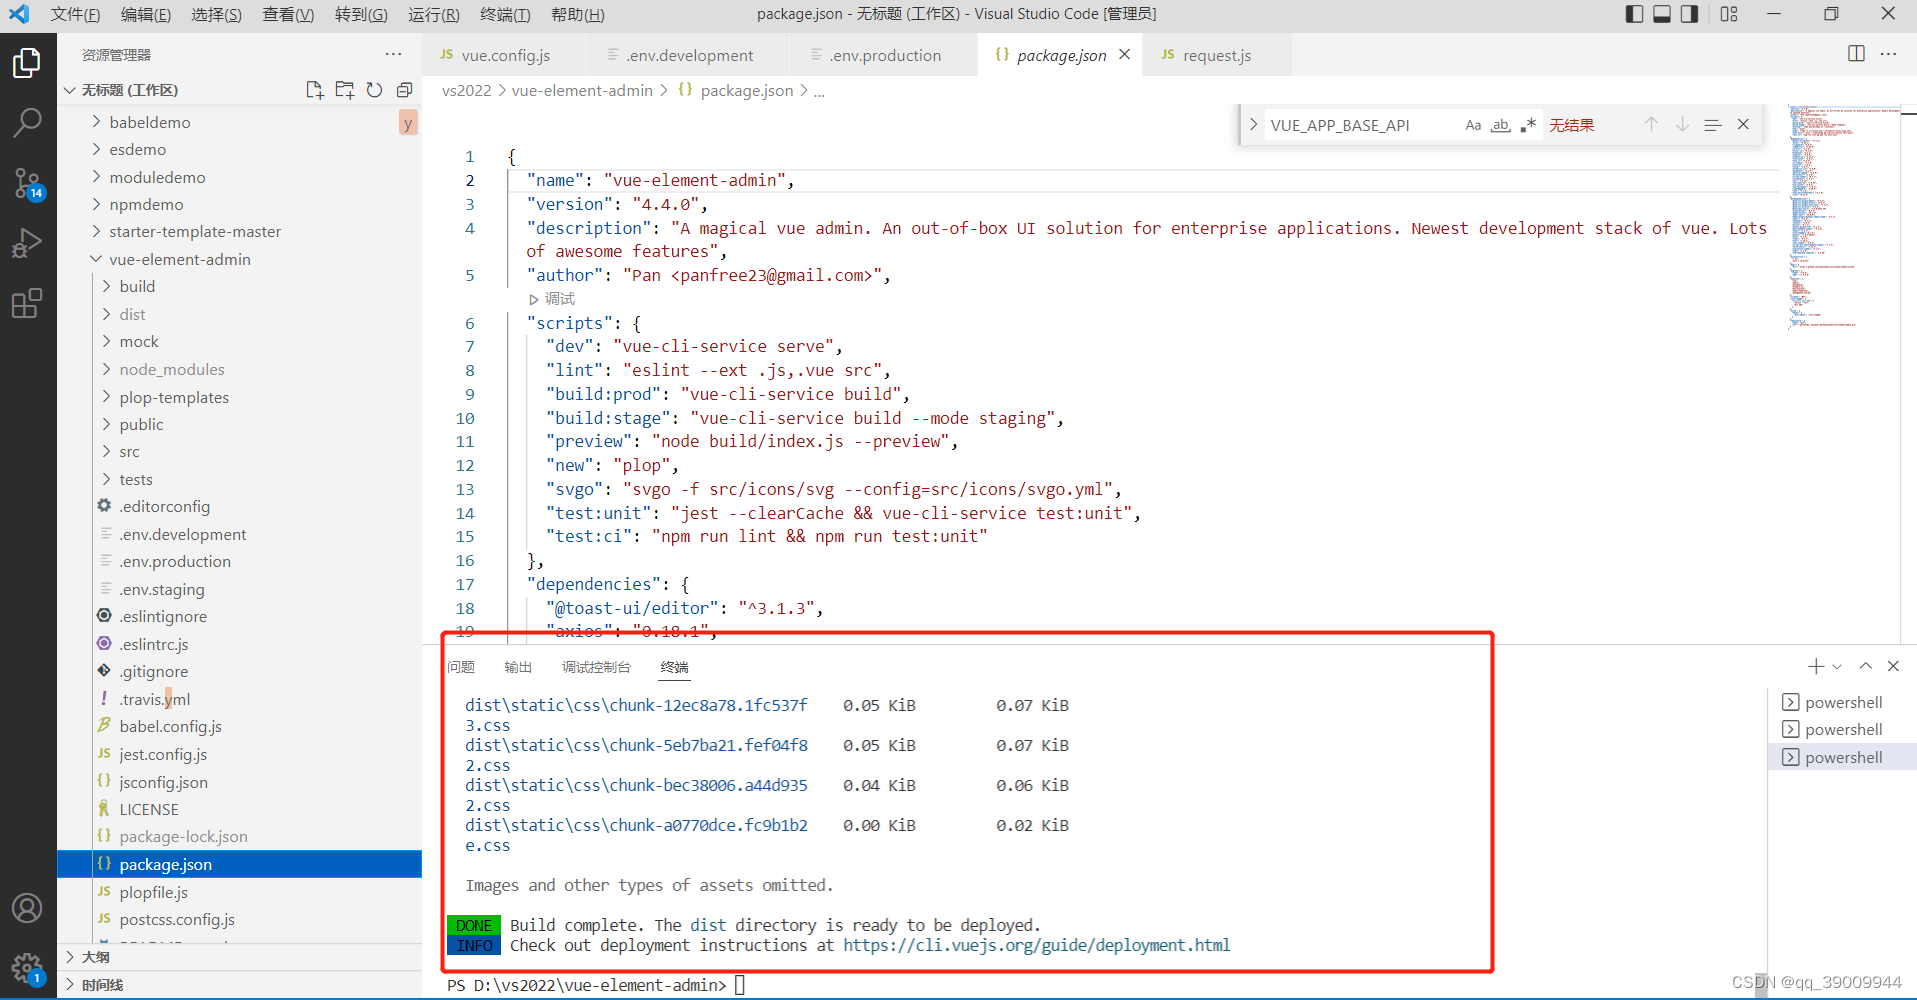The height and width of the screenshot is (1000, 1917).
Task: Expand the babeldemo folder
Action: pos(150,122)
